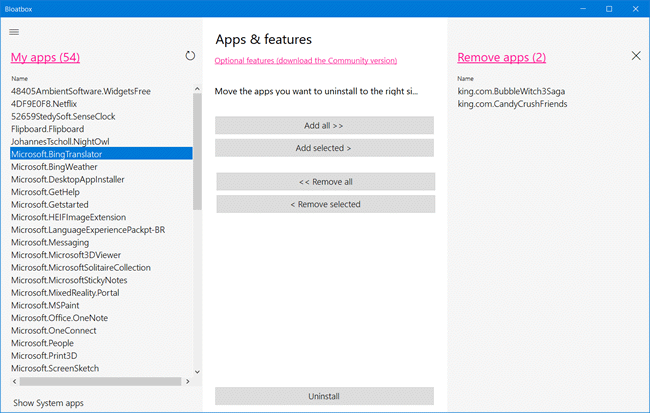The height and width of the screenshot is (413, 650).
Task: Open the hamburger menu
Action: pyautogui.click(x=14, y=32)
